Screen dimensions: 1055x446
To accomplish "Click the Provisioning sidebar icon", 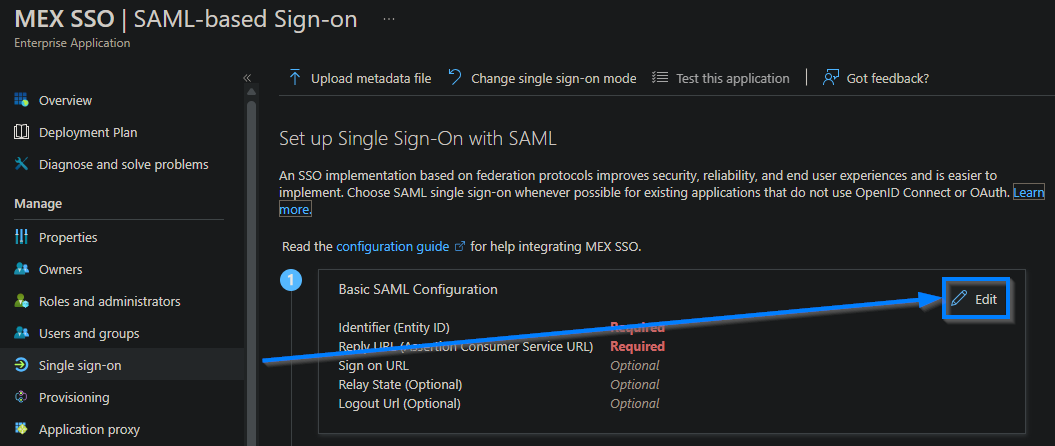I will click(x=21, y=397).
